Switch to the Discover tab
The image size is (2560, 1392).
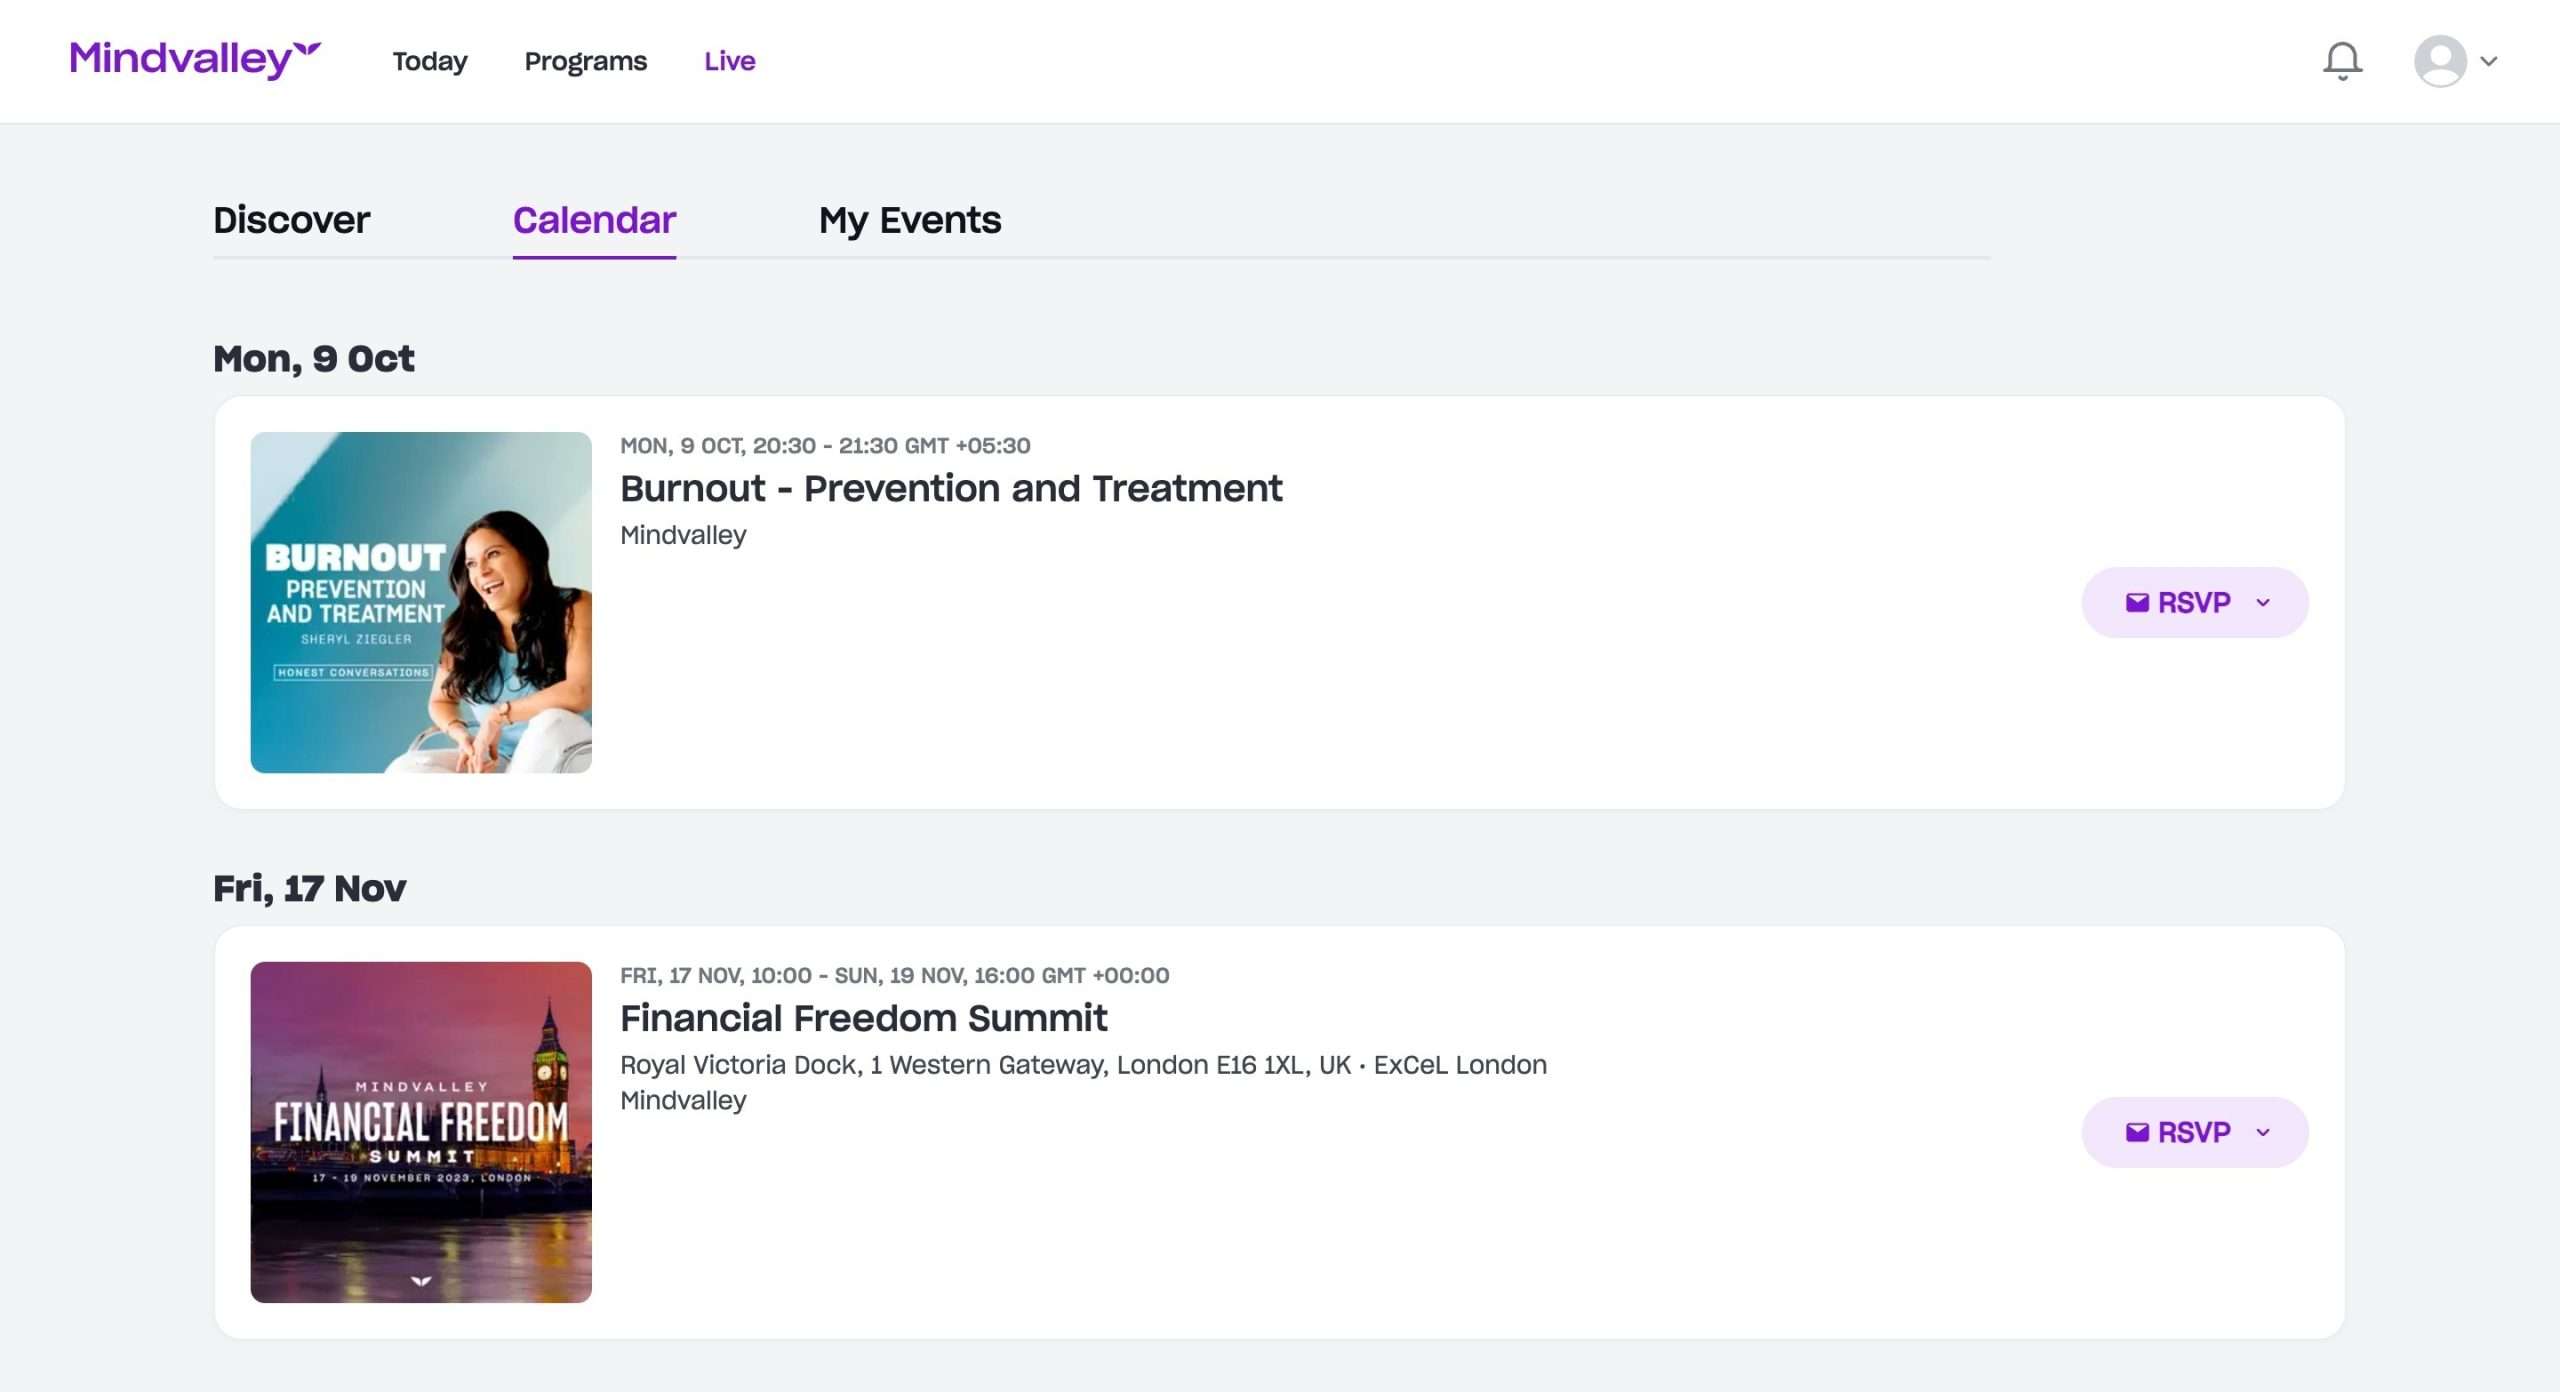(x=291, y=220)
